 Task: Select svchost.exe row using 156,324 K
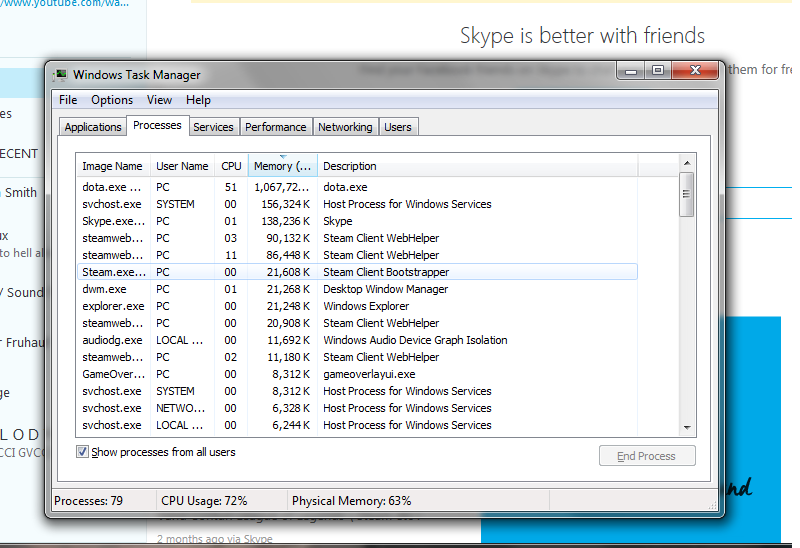[x=357, y=204]
